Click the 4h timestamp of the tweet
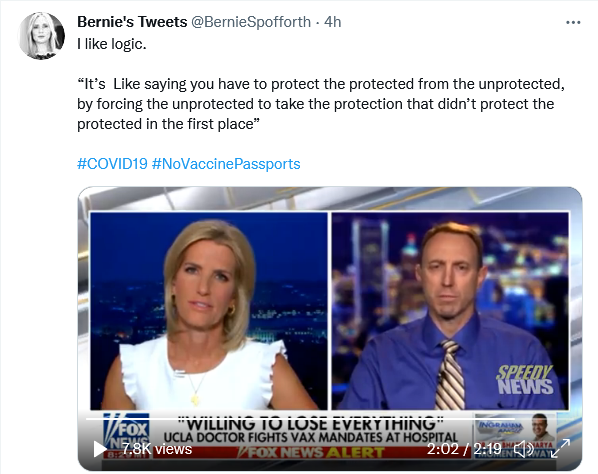The width and height of the screenshot is (598, 474). (333, 22)
